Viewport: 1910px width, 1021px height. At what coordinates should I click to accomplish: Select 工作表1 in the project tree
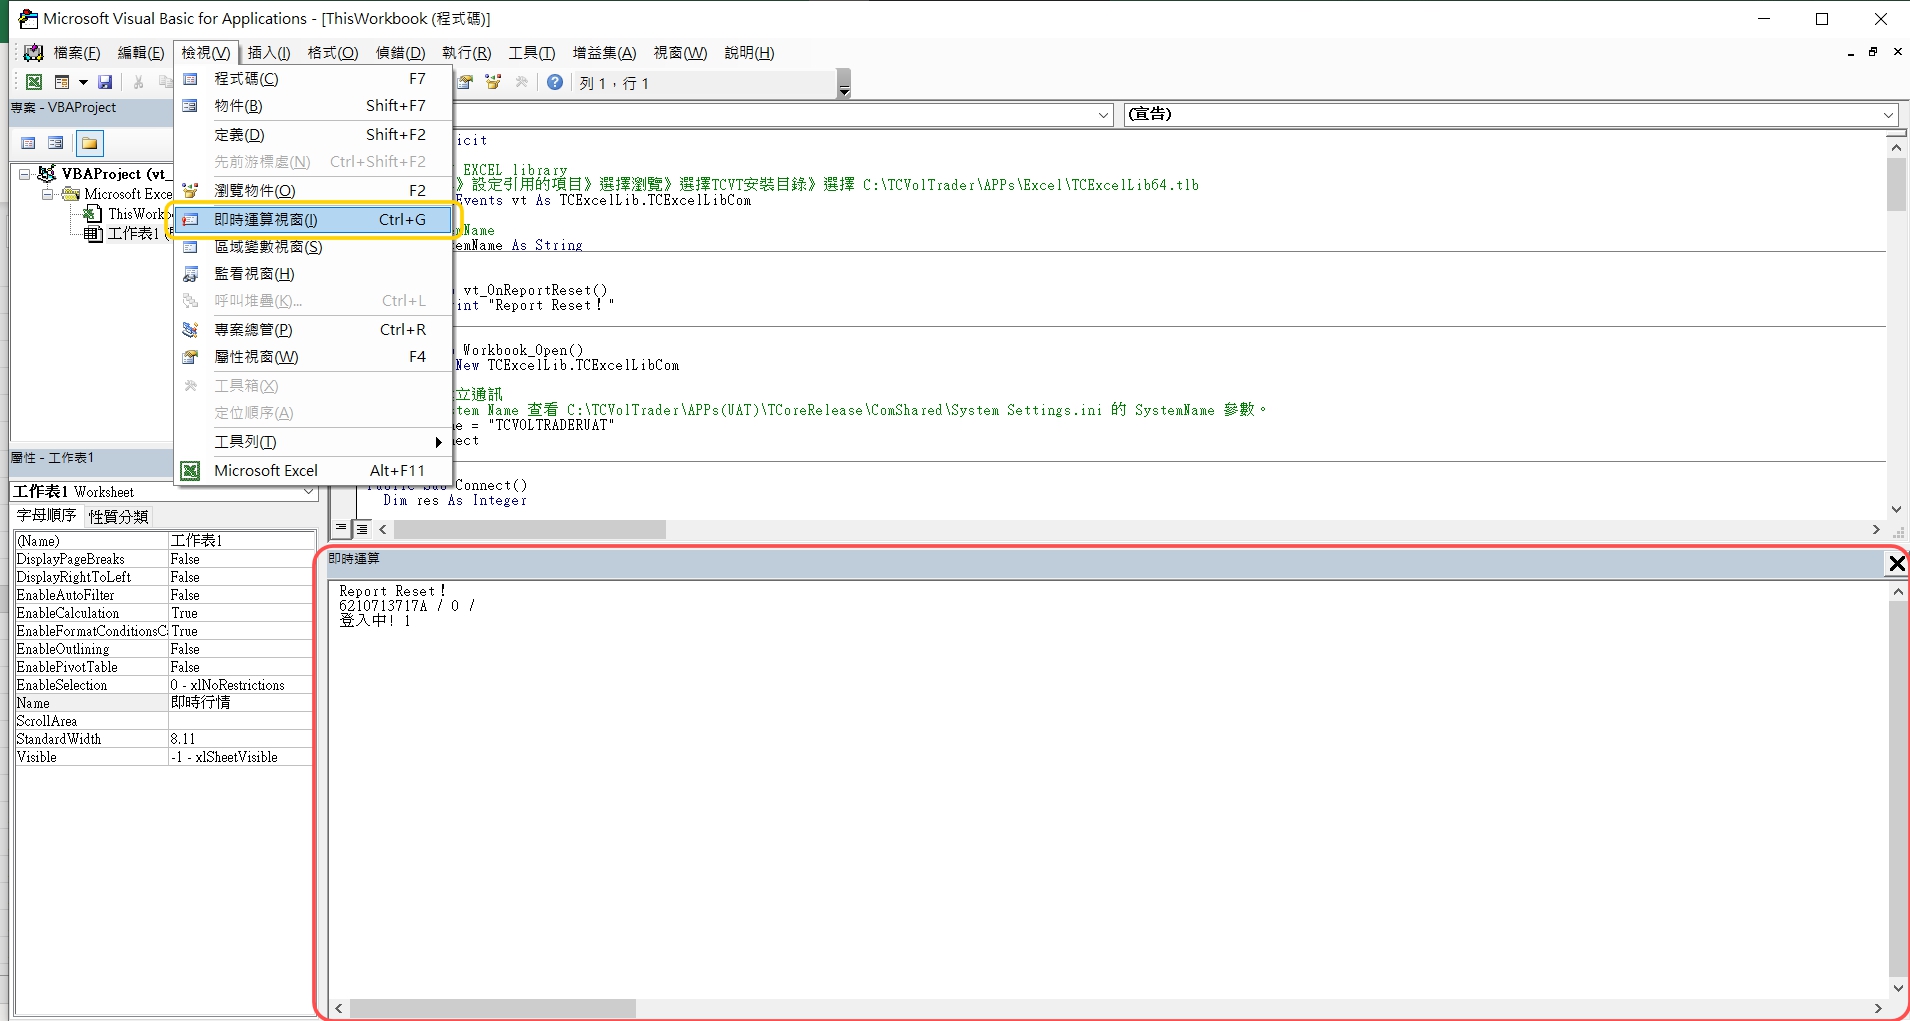point(133,233)
